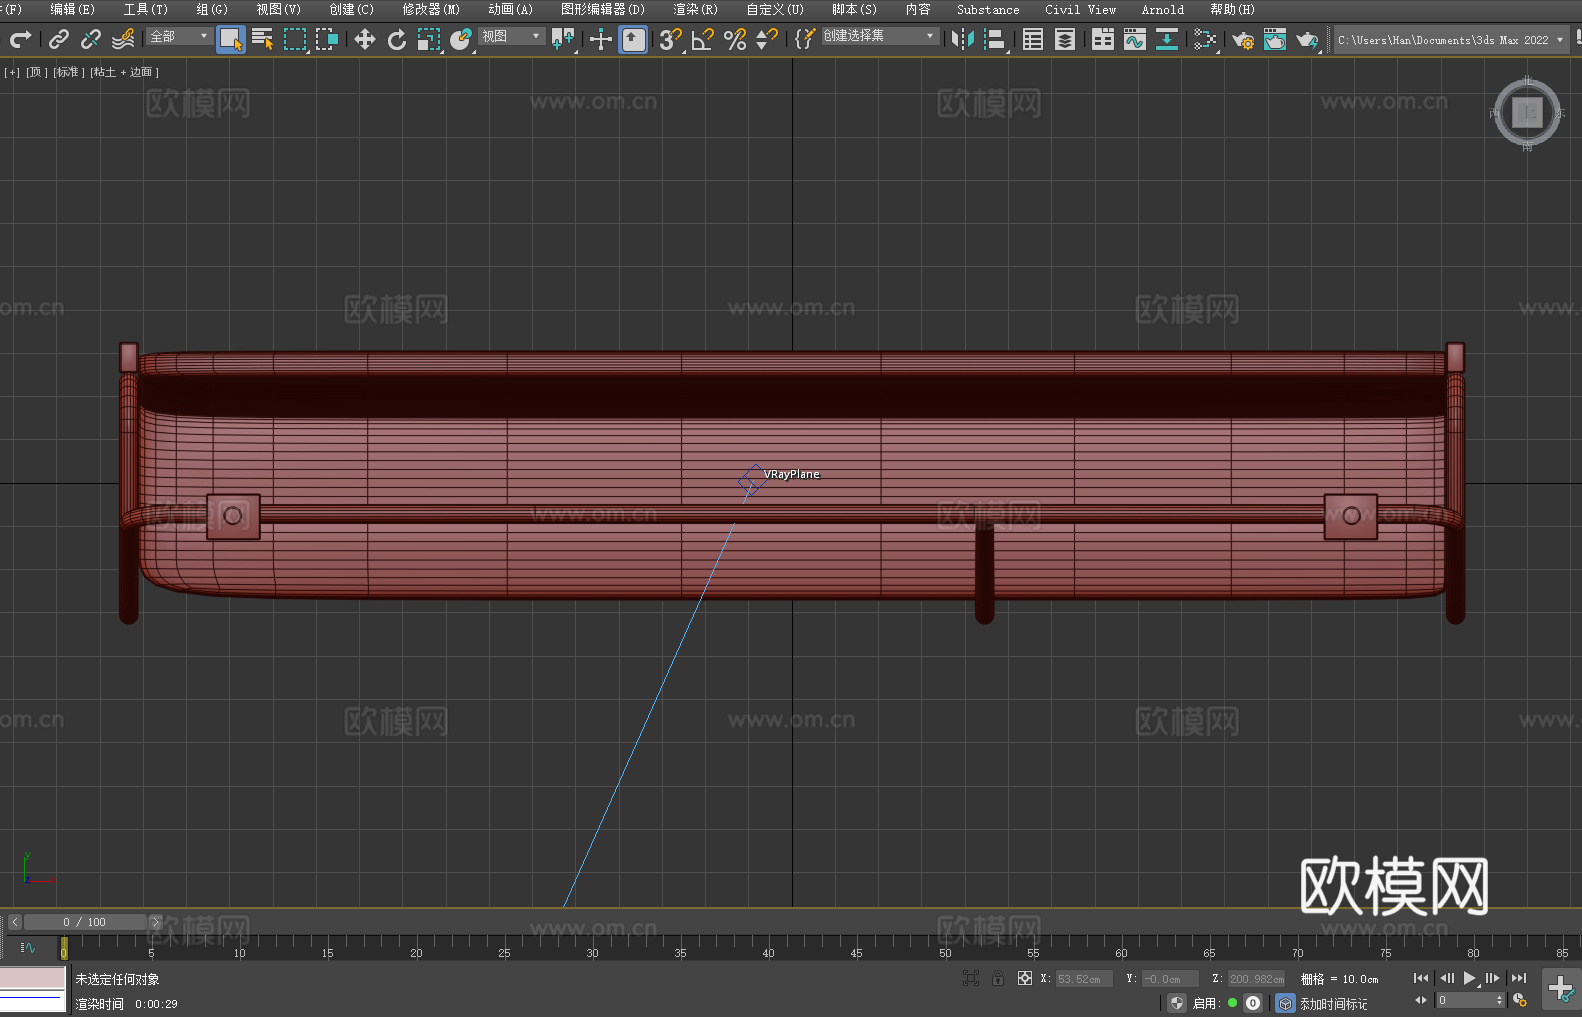Open the 创建(C) menu
The height and width of the screenshot is (1017, 1582).
(351, 9)
